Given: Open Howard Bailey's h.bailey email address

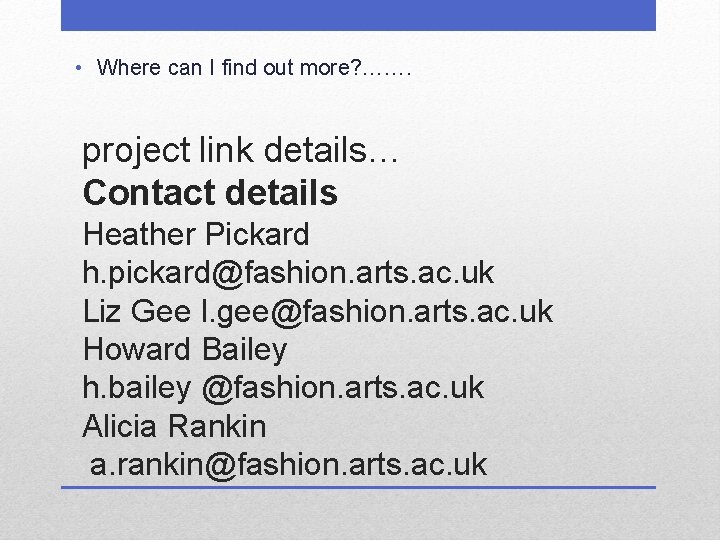Looking at the screenshot, I should (283, 387).
